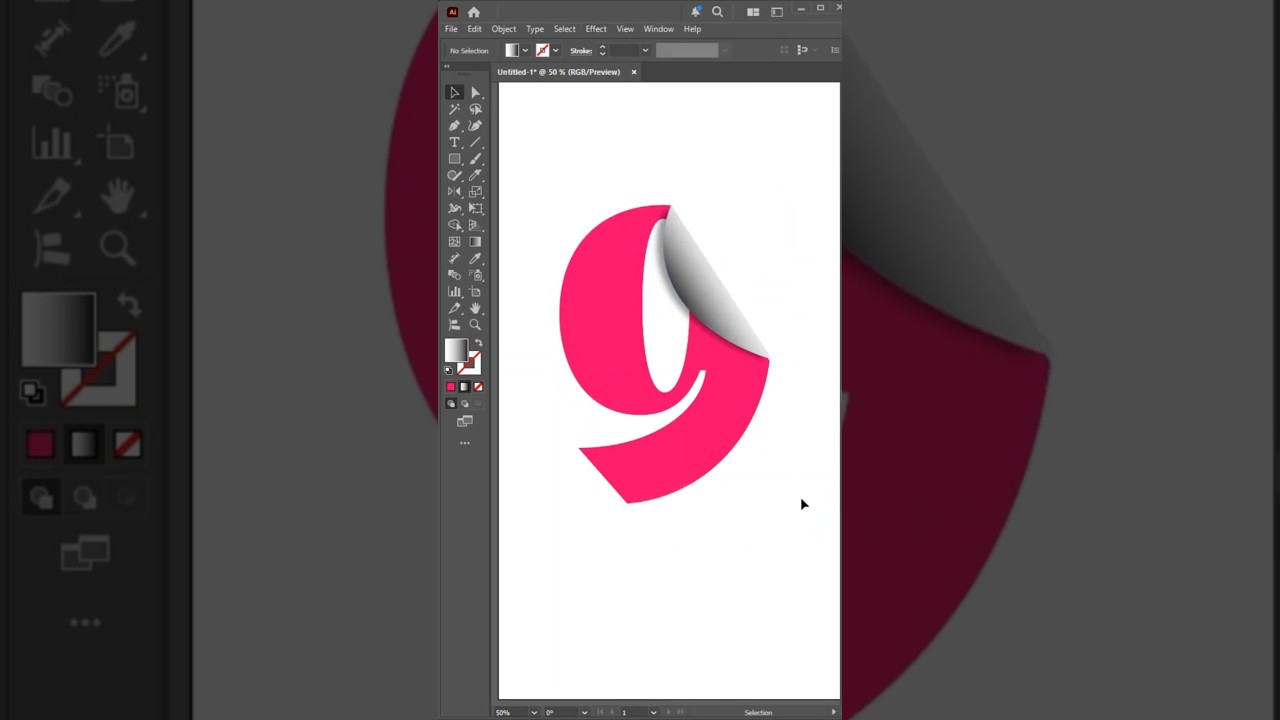Activate the Hand tool
This screenshot has height=720, width=1280.
pyautogui.click(x=475, y=308)
